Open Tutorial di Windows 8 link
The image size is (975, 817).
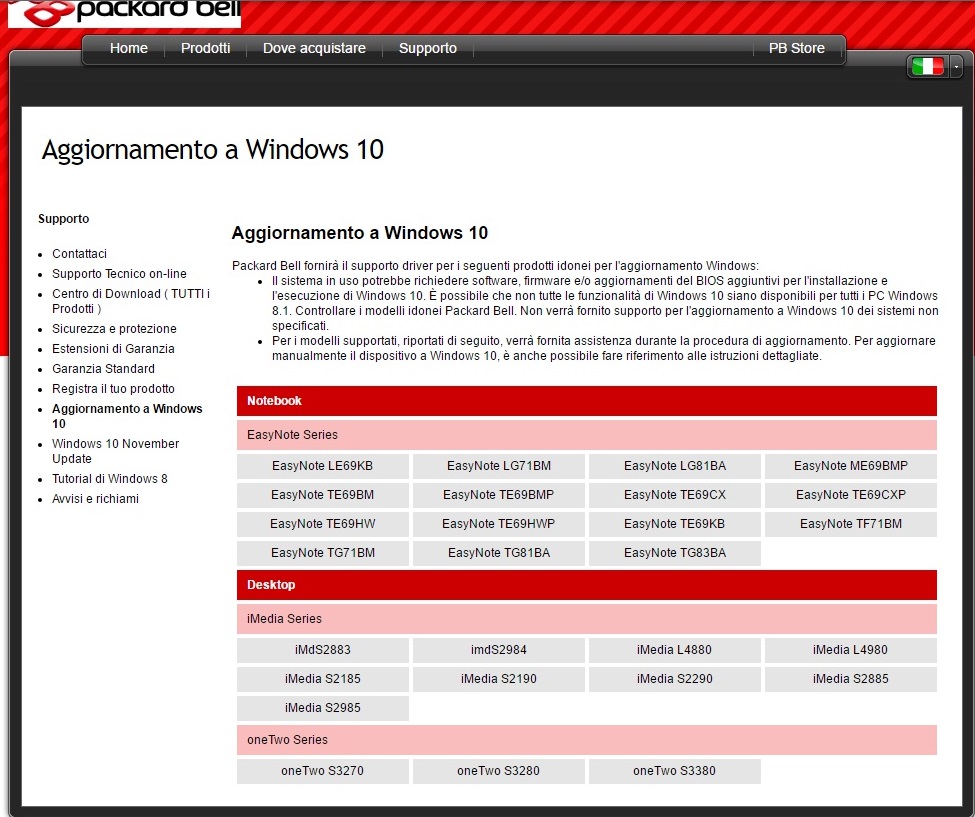pos(109,478)
